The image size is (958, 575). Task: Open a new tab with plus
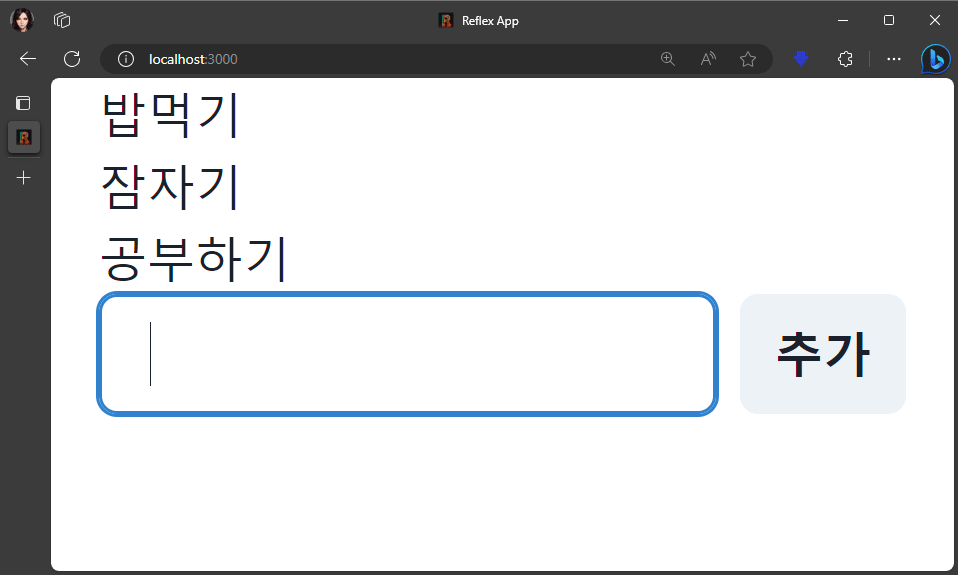[x=23, y=178]
